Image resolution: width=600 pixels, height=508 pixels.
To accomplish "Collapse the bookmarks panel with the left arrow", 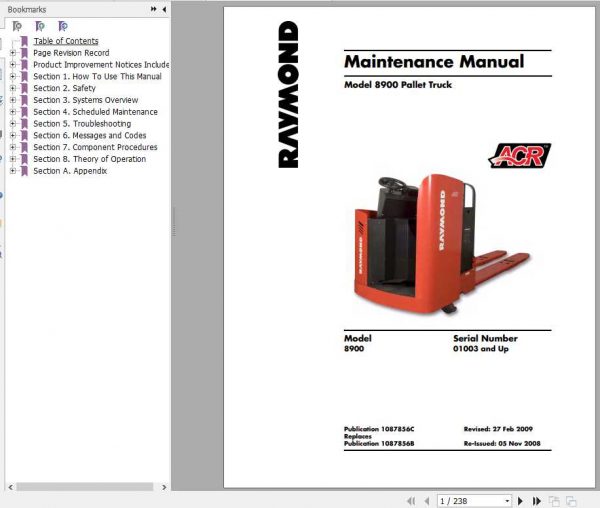I will [x=164, y=9].
